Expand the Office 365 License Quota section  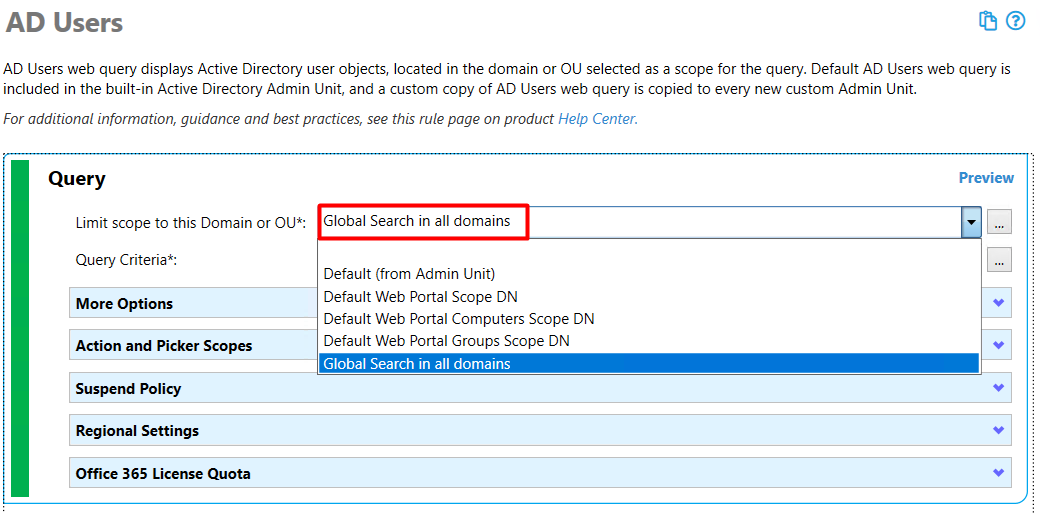pyautogui.click(x=540, y=473)
